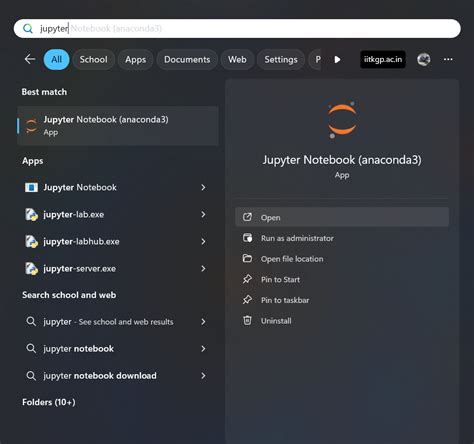Choose Uninstall in the preview pane
474x444 pixels.
coord(342,321)
